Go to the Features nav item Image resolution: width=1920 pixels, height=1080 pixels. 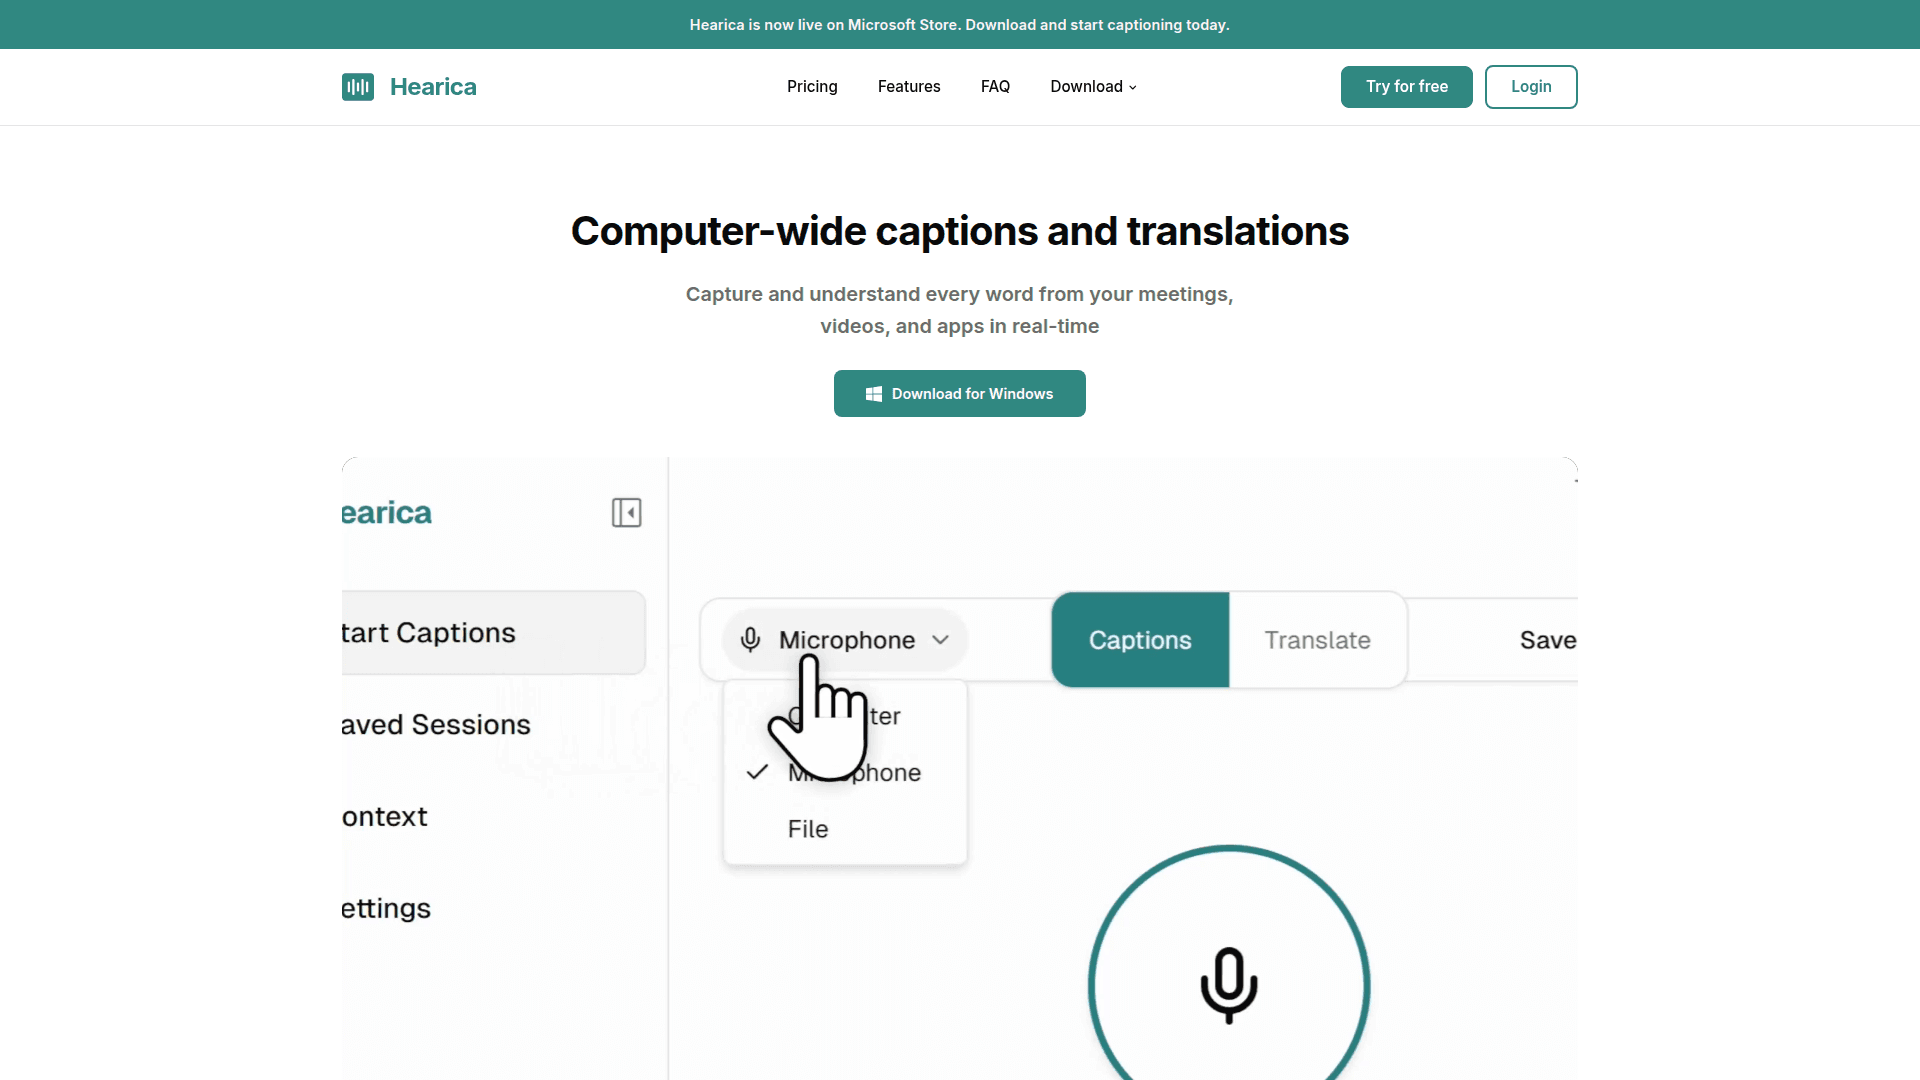click(909, 87)
